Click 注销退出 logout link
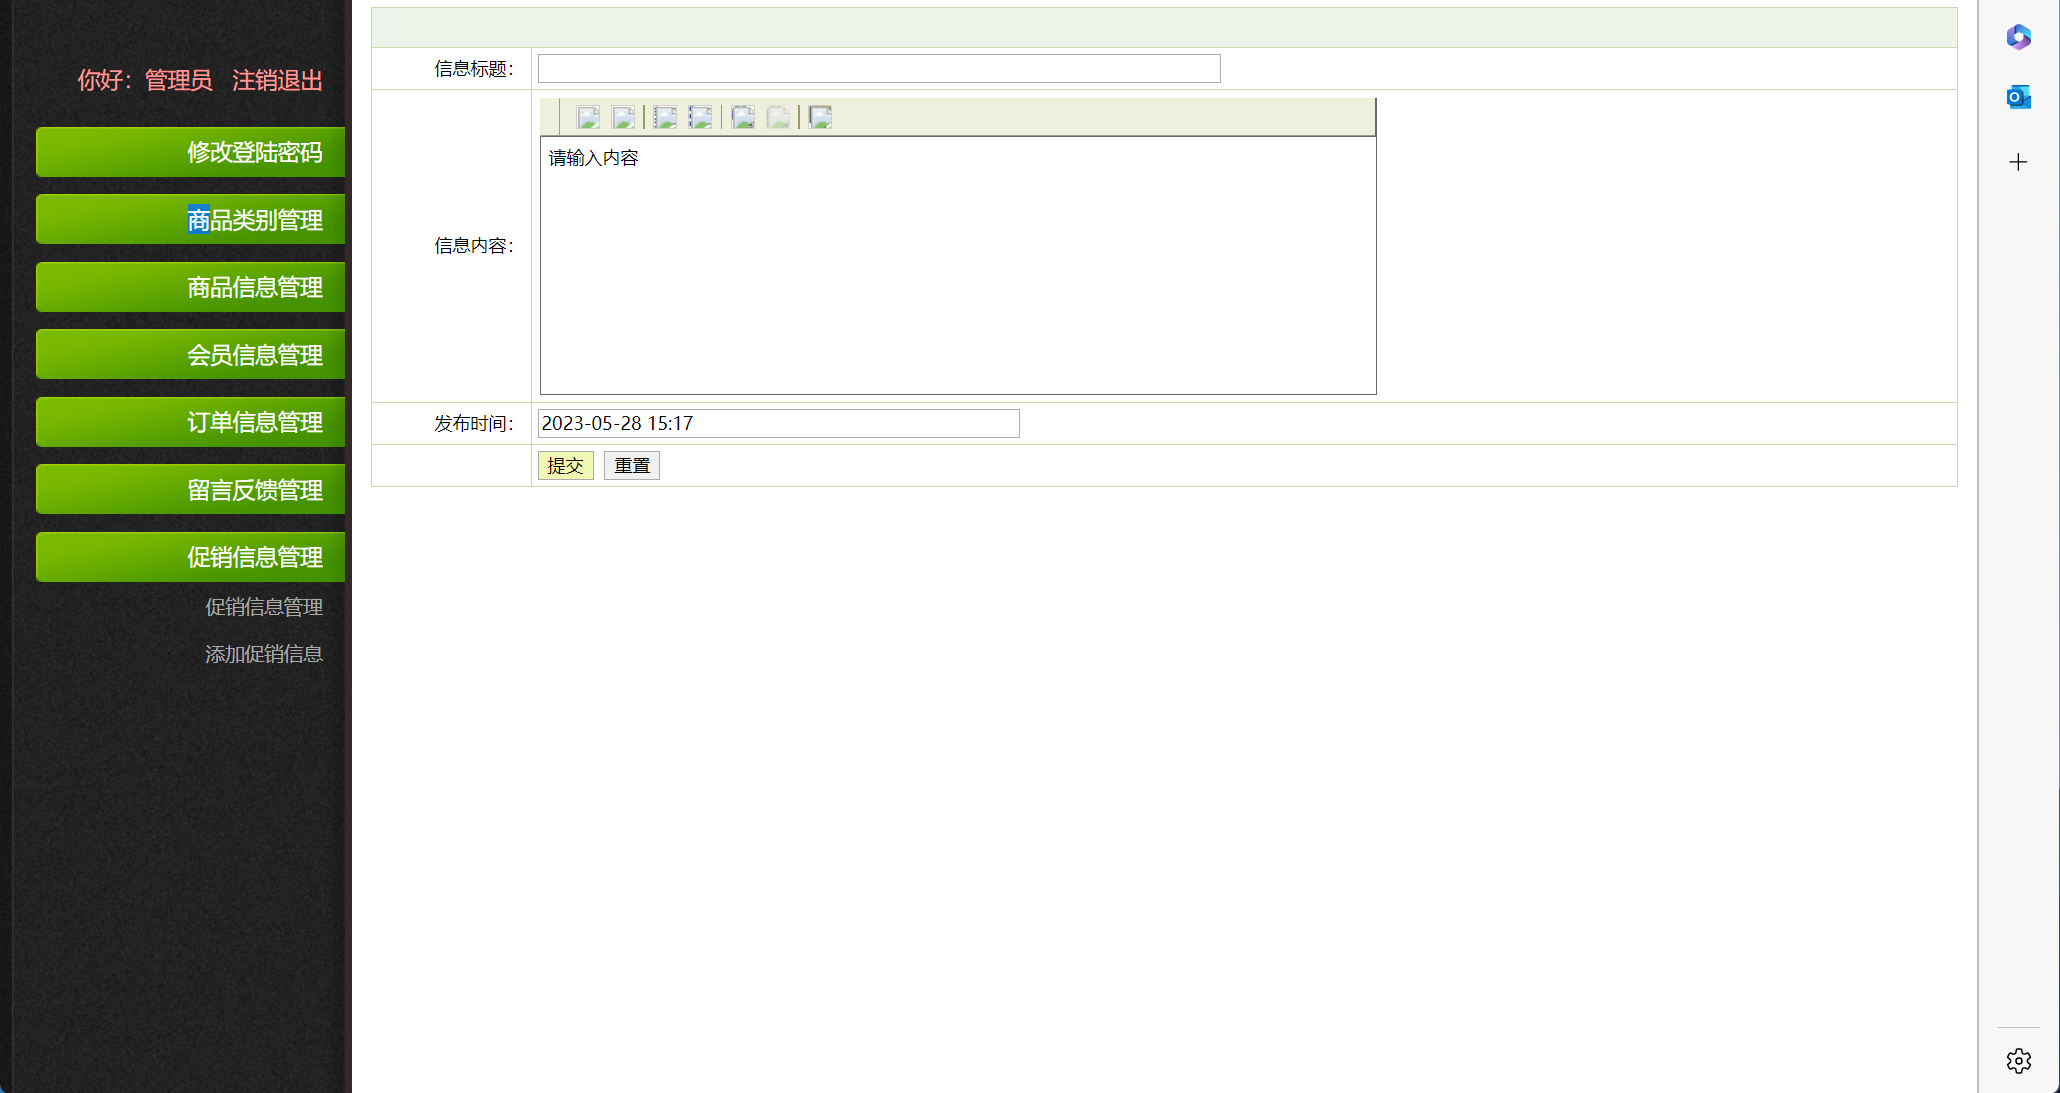2060x1093 pixels. [x=277, y=80]
